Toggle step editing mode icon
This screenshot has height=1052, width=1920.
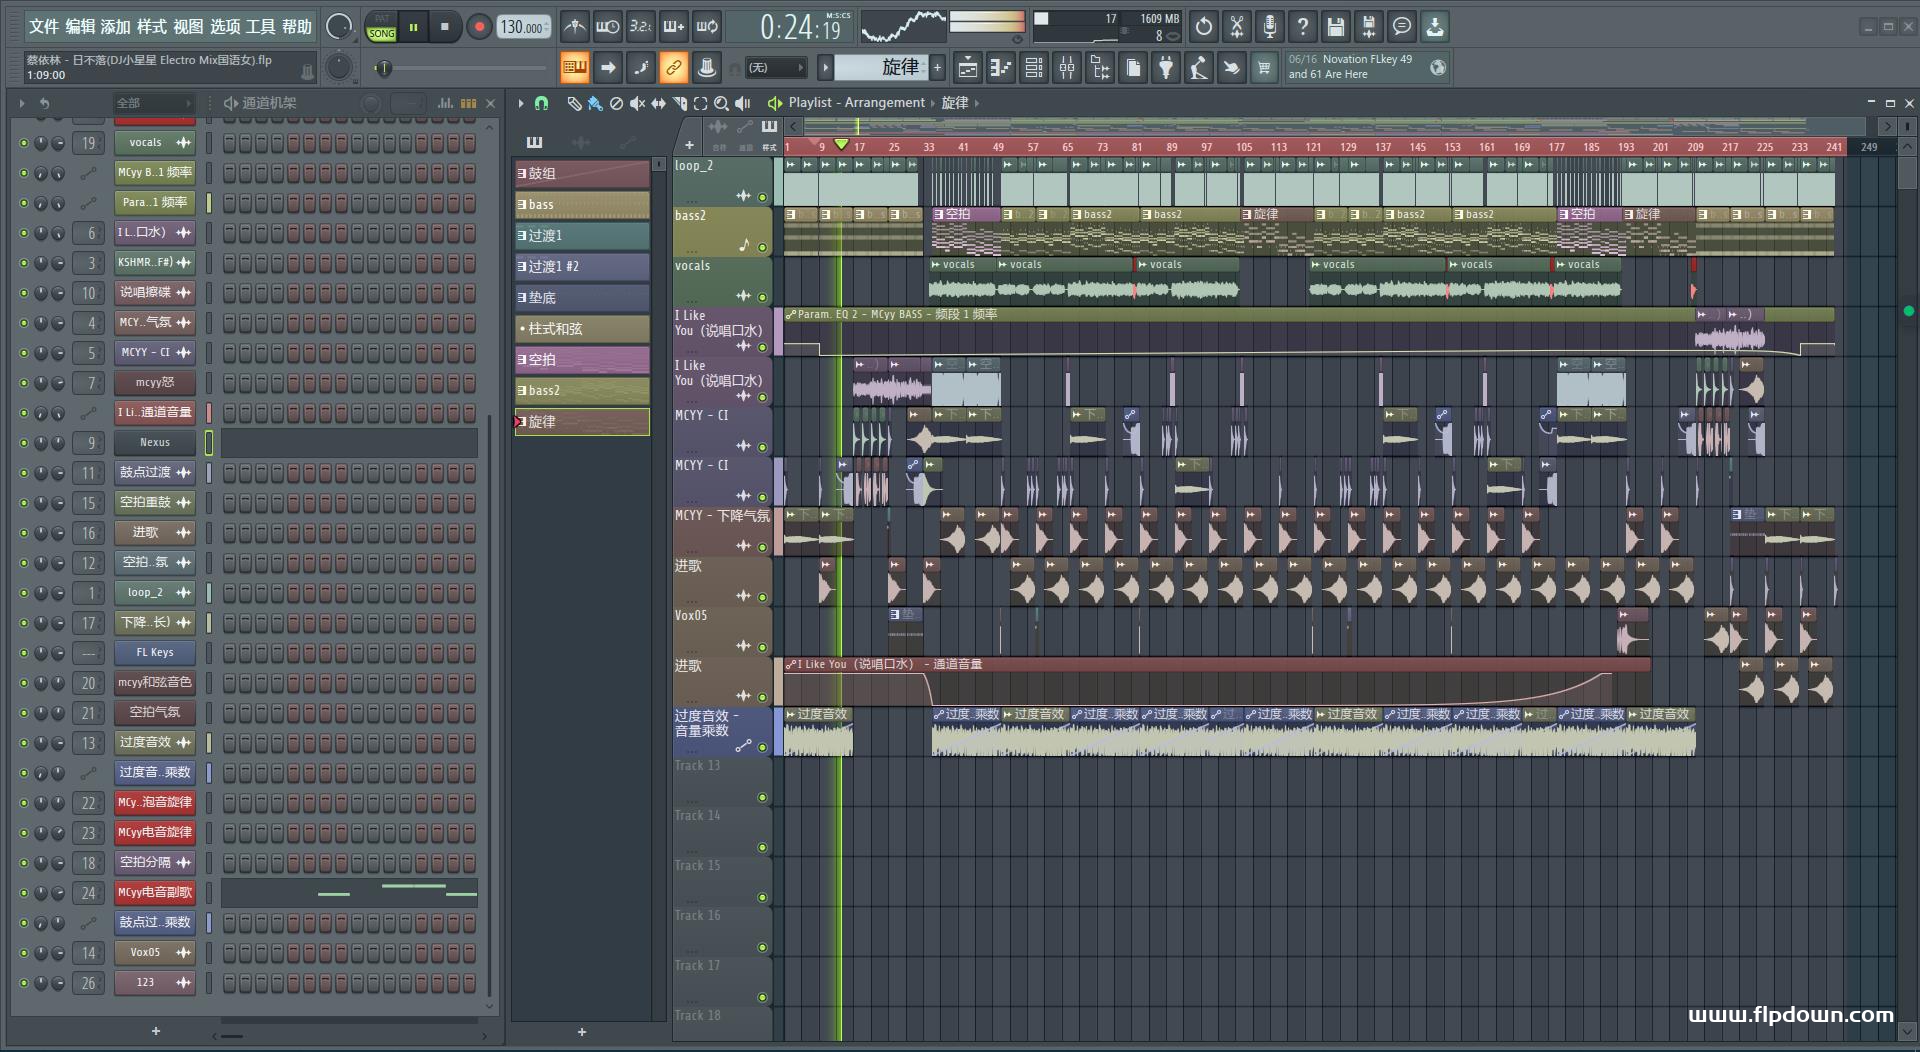click(640, 68)
